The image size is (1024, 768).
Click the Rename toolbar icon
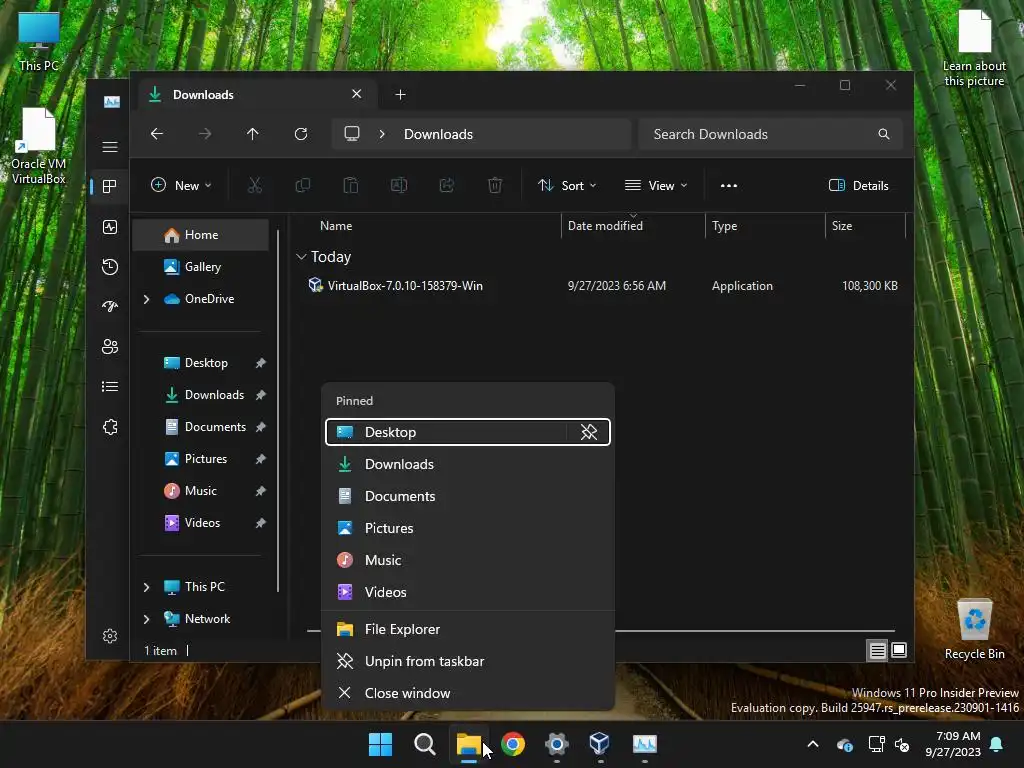pos(399,185)
